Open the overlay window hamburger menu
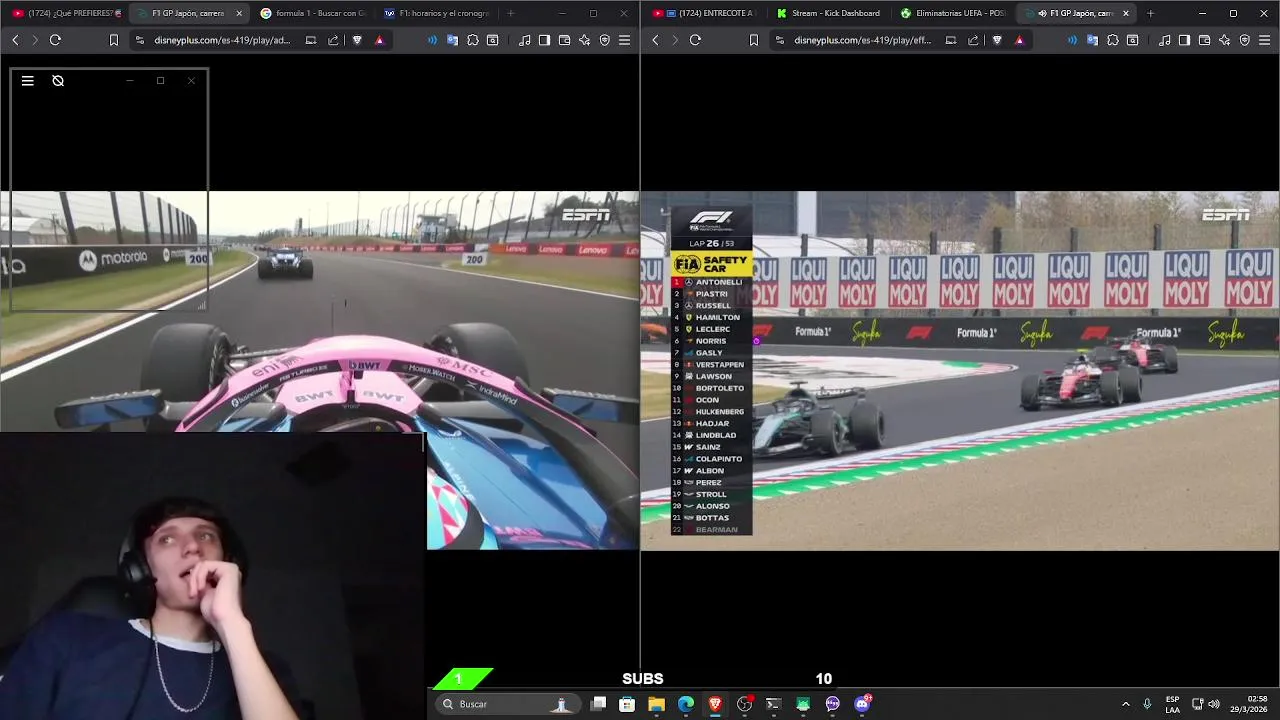This screenshot has height=720, width=1280. pos(28,81)
